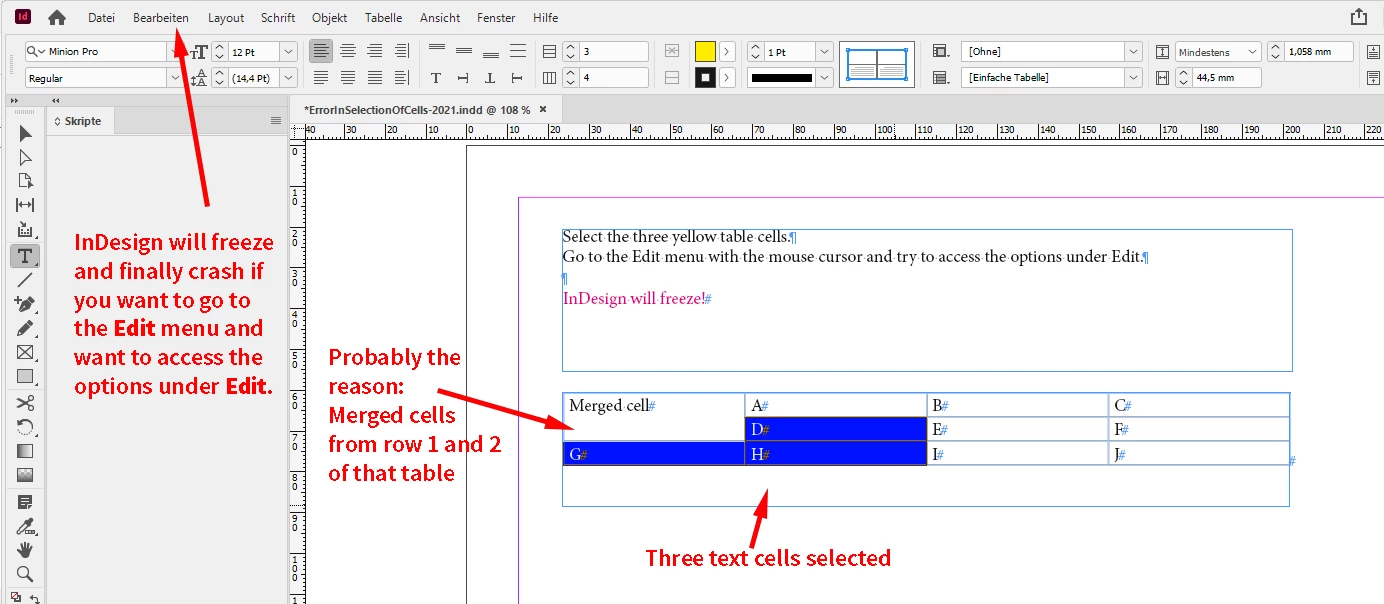This screenshot has width=1384, height=604.
Task: Select the Eyedropper tool
Action: click(x=25, y=526)
